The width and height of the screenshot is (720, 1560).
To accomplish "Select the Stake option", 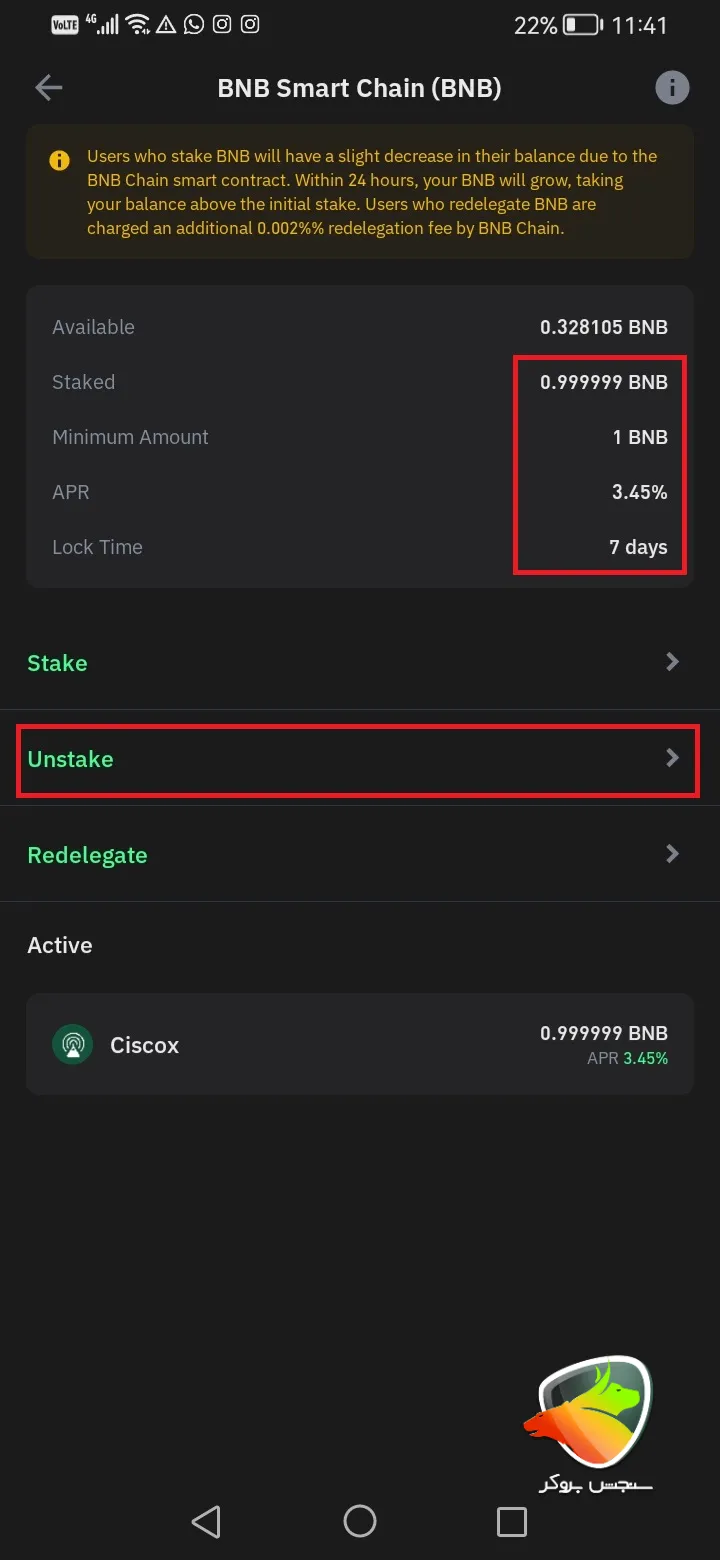I will pyautogui.click(x=58, y=663).
